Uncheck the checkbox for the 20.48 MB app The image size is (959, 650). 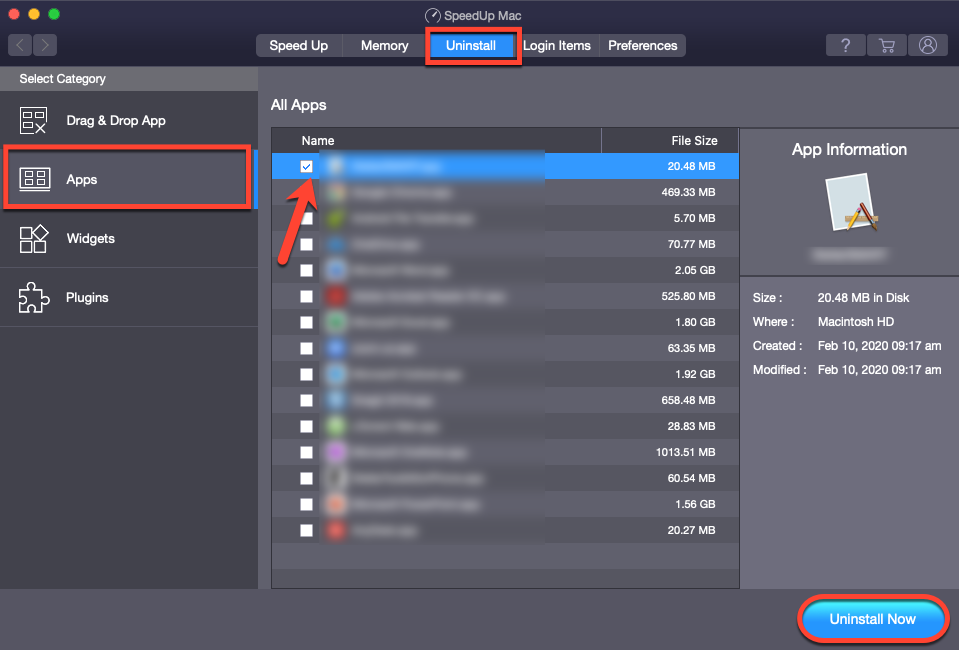306,166
